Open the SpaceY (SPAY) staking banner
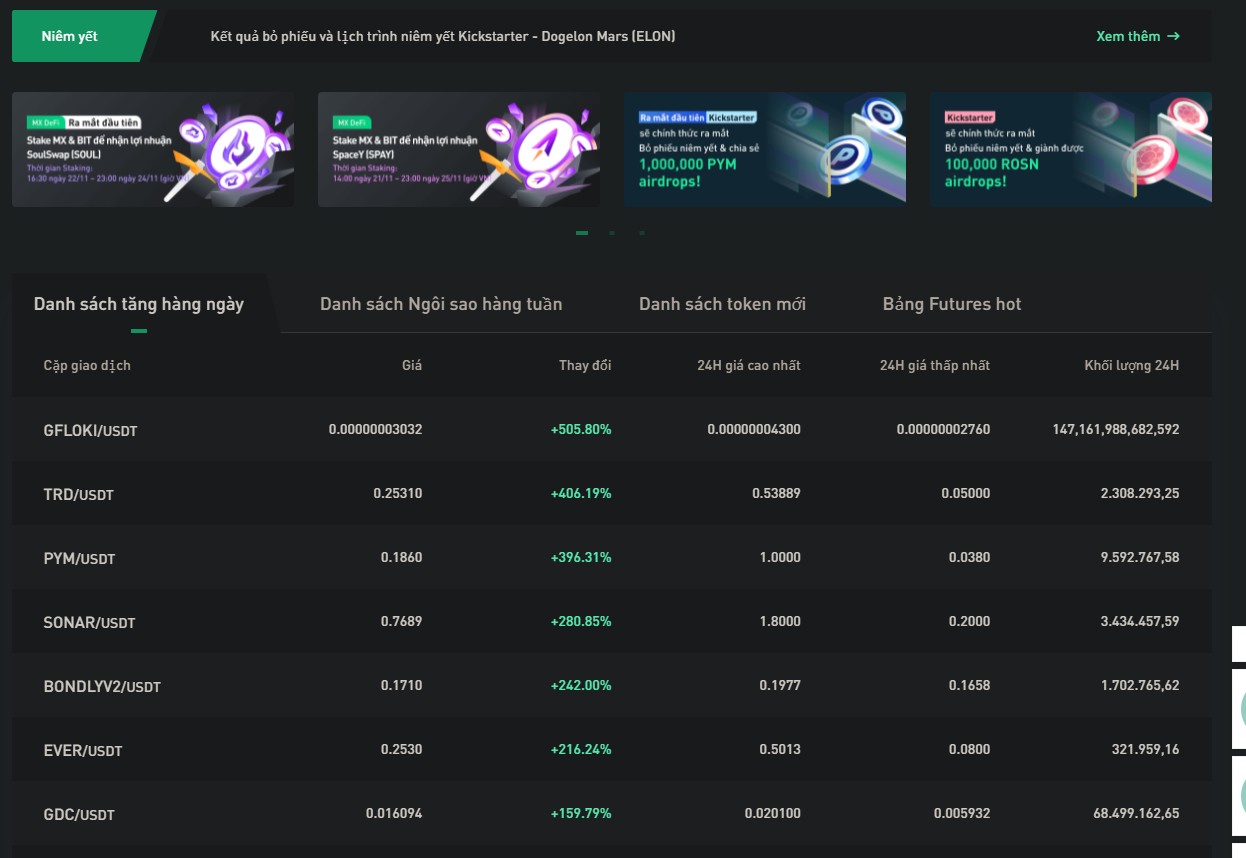1246x858 pixels. (459, 150)
